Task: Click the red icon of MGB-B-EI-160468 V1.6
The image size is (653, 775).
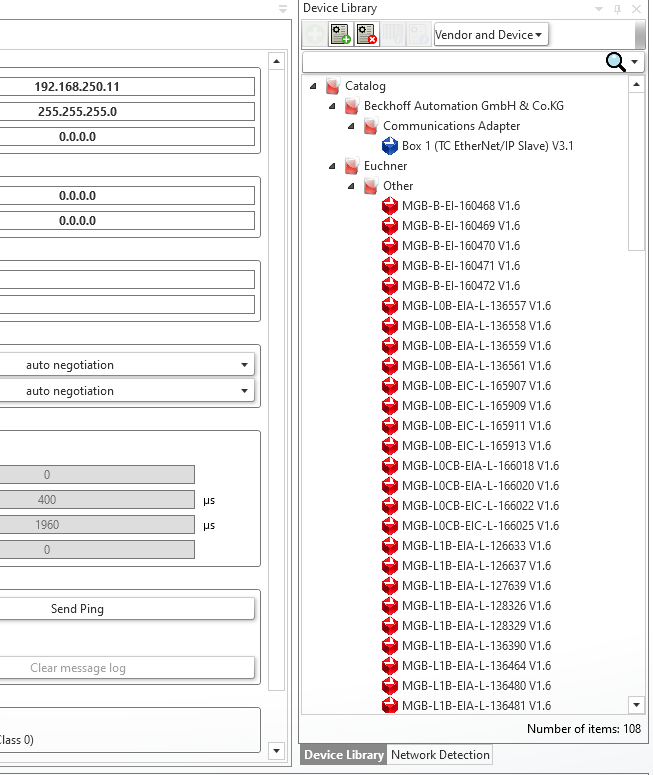Action: point(390,206)
